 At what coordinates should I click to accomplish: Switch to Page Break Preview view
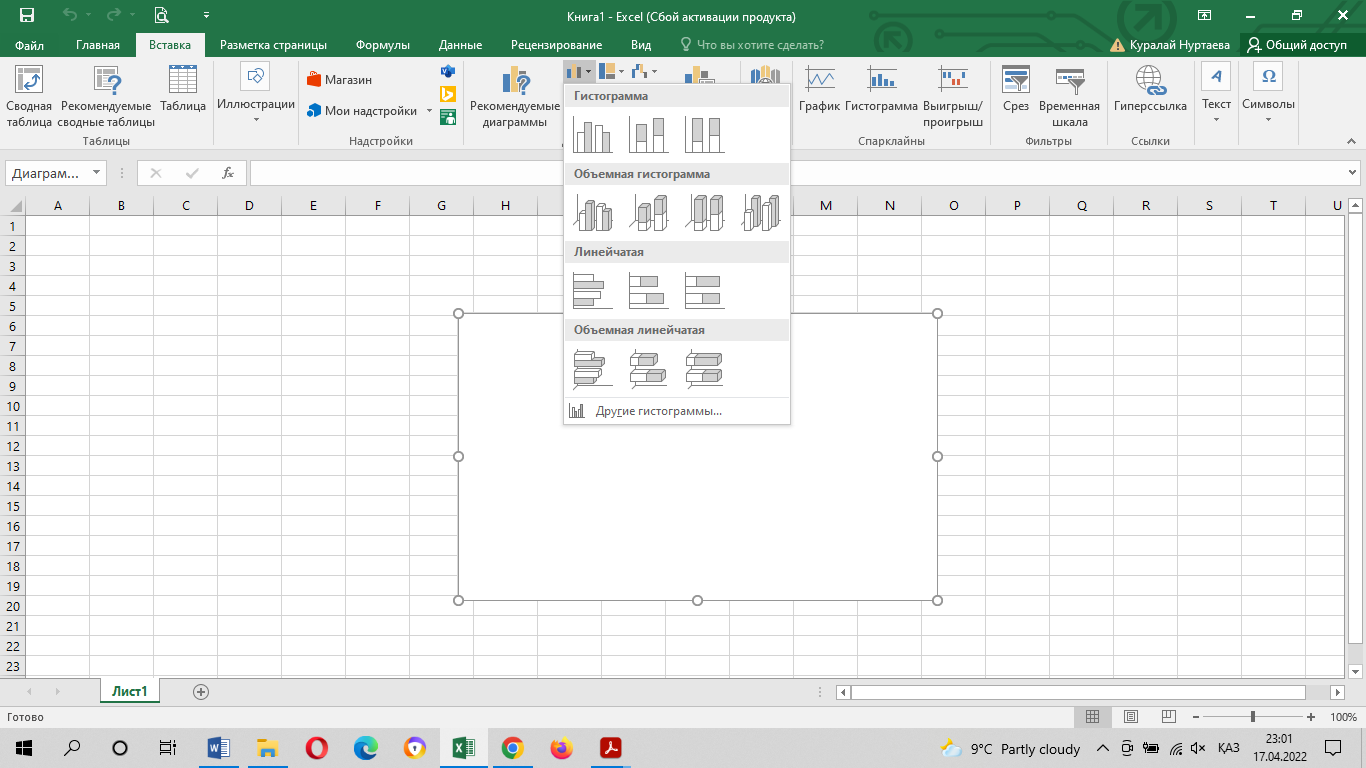(1169, 717)
